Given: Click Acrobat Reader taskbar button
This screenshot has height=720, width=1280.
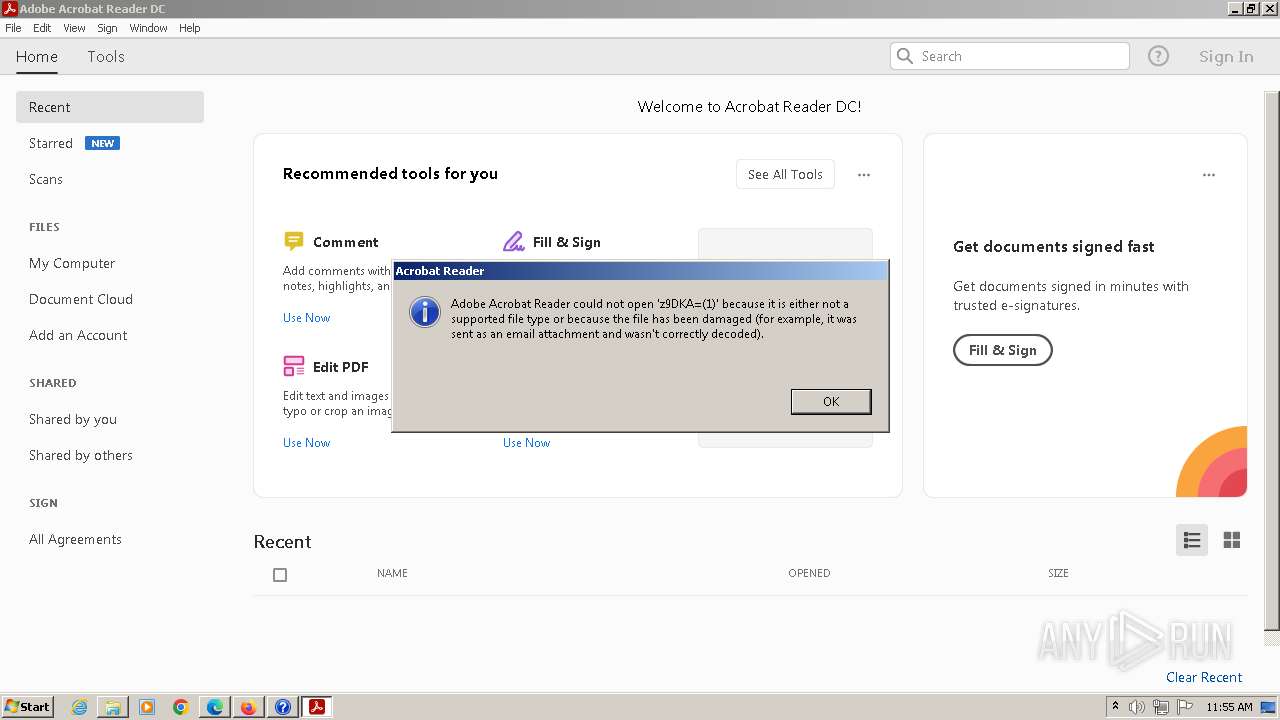Looking at the screenshot, I should pyautogui.click(x=317, y=707).
